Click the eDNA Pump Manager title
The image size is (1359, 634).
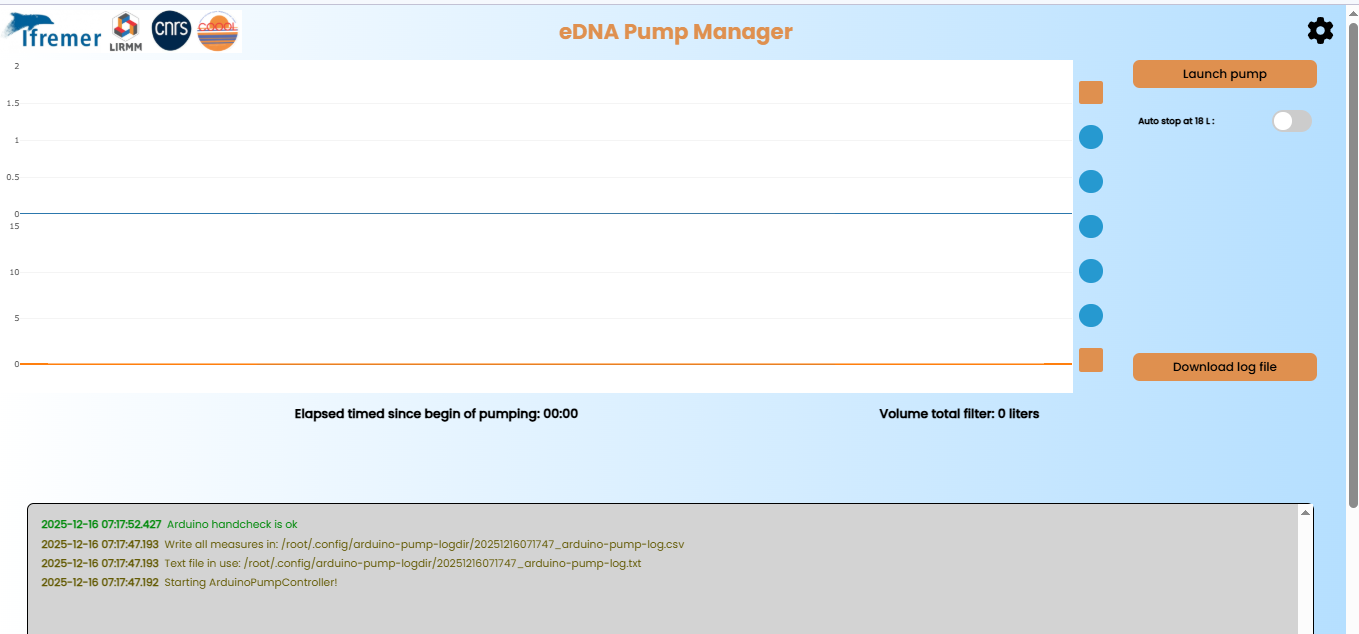click(675, 32)
